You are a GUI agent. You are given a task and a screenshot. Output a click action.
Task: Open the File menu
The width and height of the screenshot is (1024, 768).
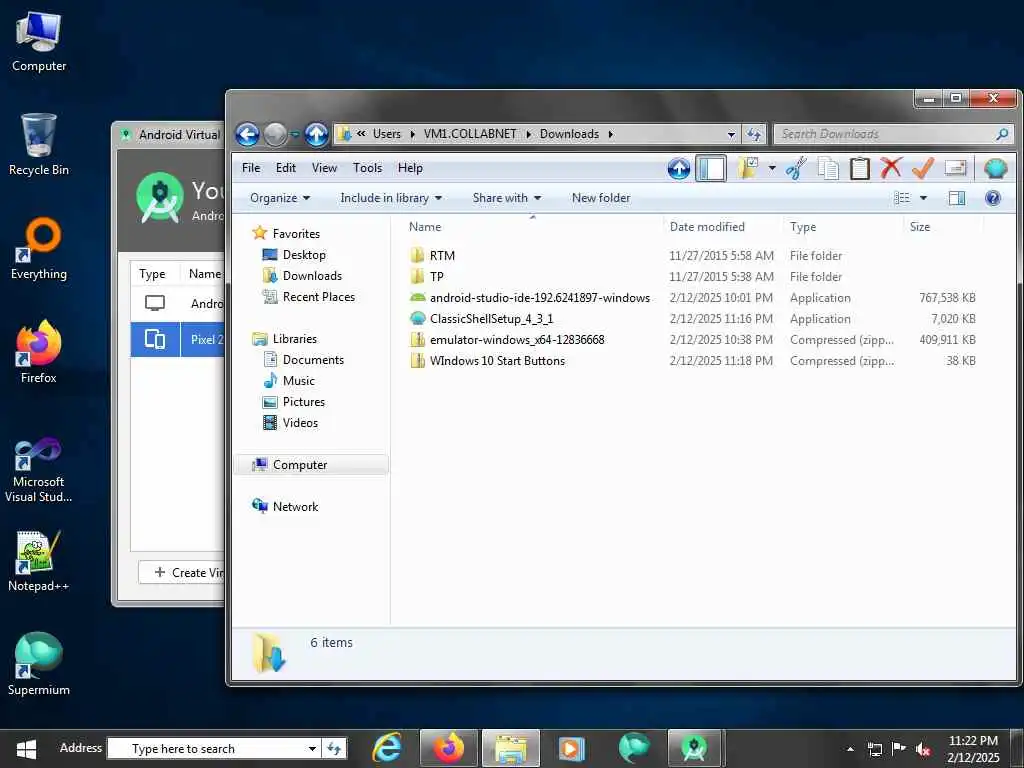click(251, 168)
